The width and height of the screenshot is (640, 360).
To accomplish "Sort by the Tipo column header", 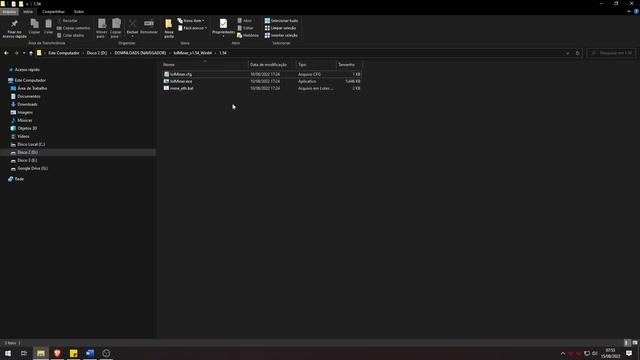I will pyautogui.click(x=316, y=64).
